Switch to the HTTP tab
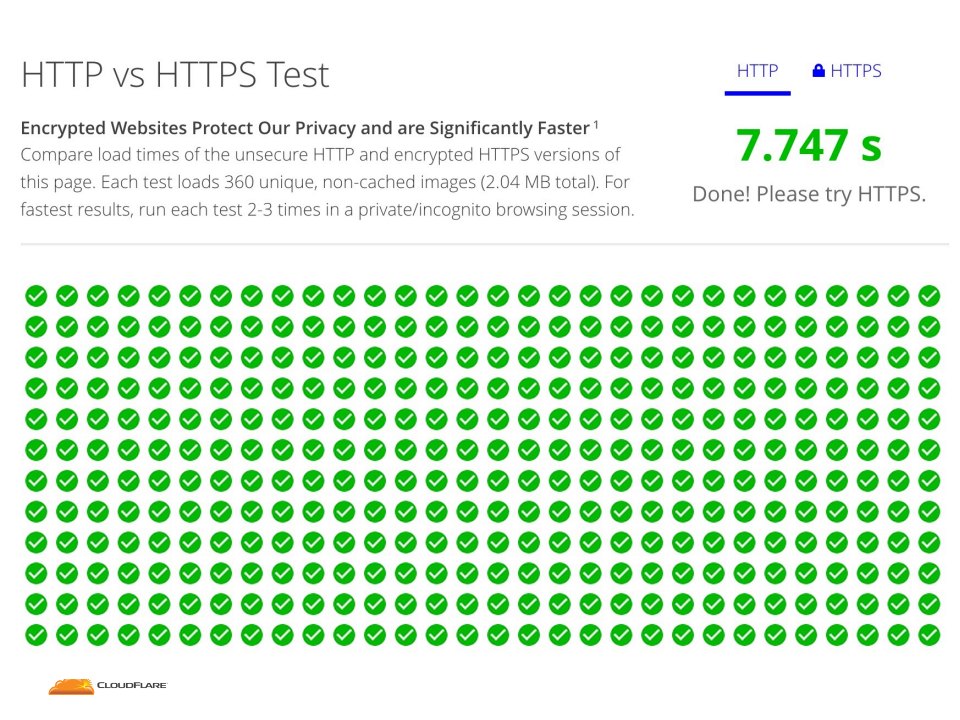Screen dimensions: 960x720 (x=757, y=71)
